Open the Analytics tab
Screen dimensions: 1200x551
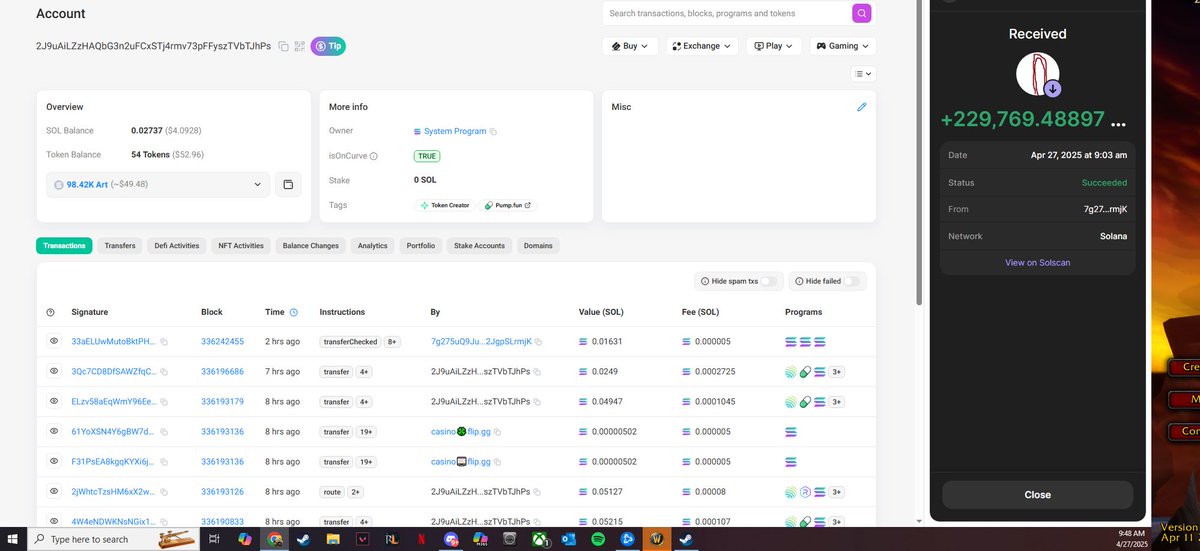tap(373, 245)
